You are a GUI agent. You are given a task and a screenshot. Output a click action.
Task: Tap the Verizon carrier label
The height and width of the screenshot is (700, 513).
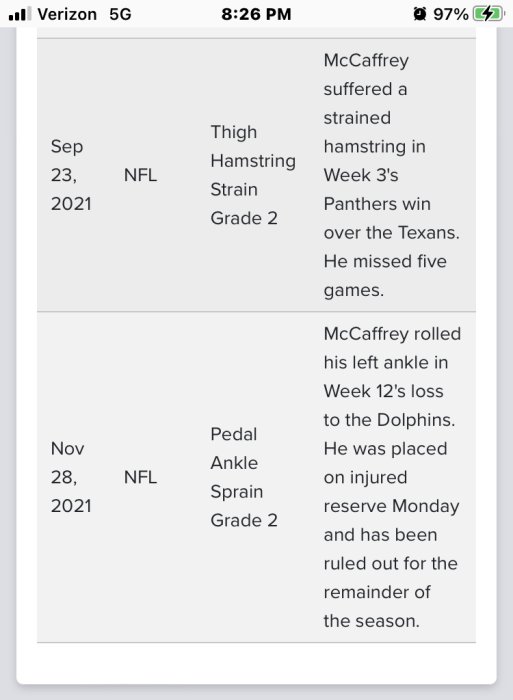click(x=67, y=14)
